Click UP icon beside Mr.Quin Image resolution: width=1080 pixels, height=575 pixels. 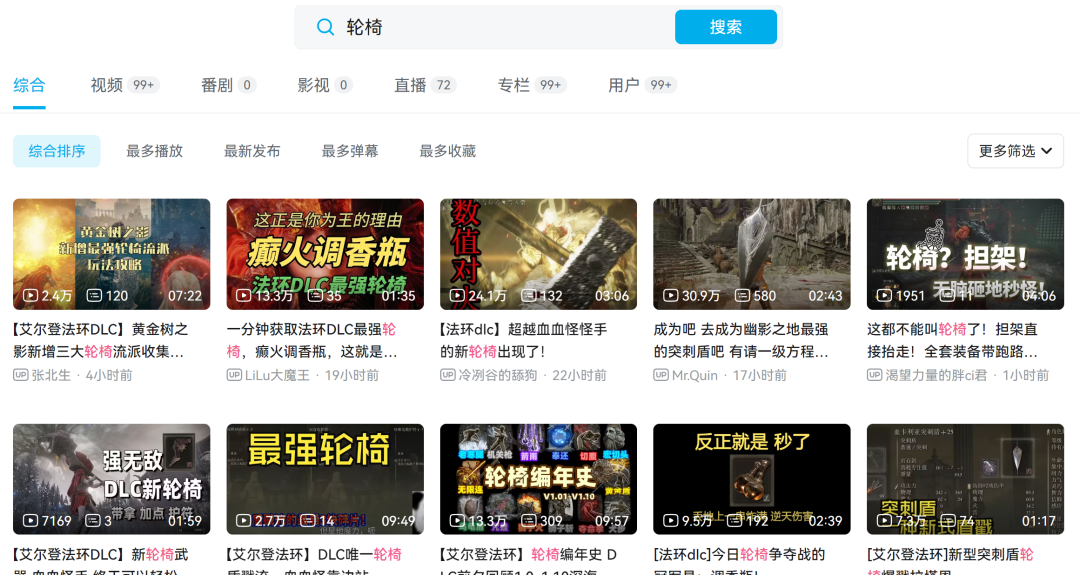coord(661,375)
